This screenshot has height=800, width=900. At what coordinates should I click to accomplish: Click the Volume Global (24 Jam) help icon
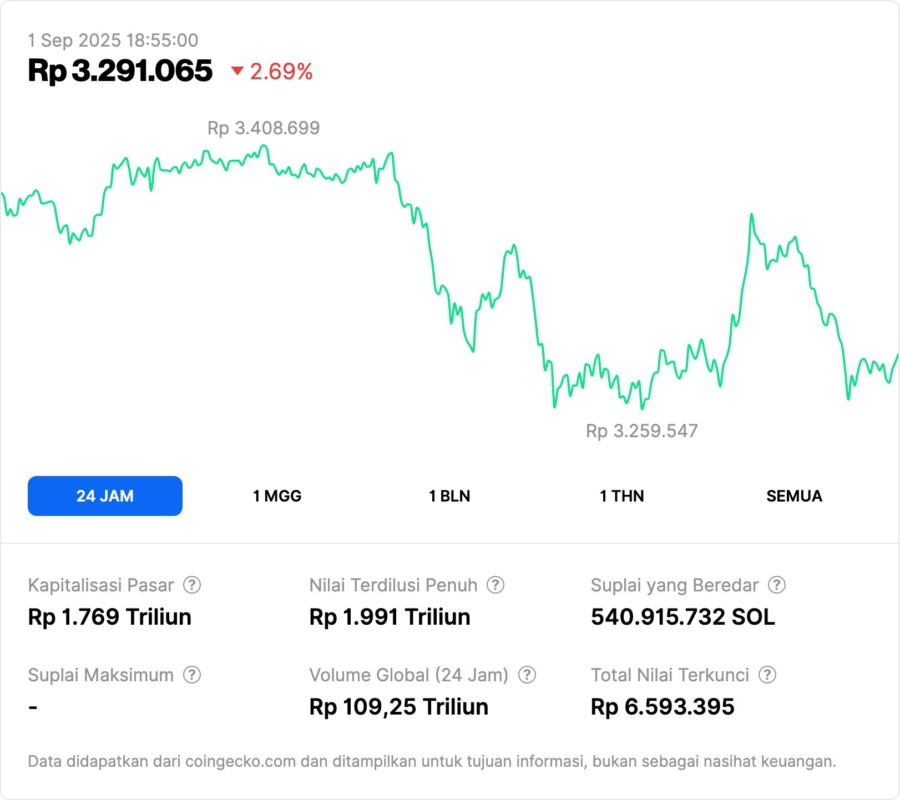tap(527, 675)
